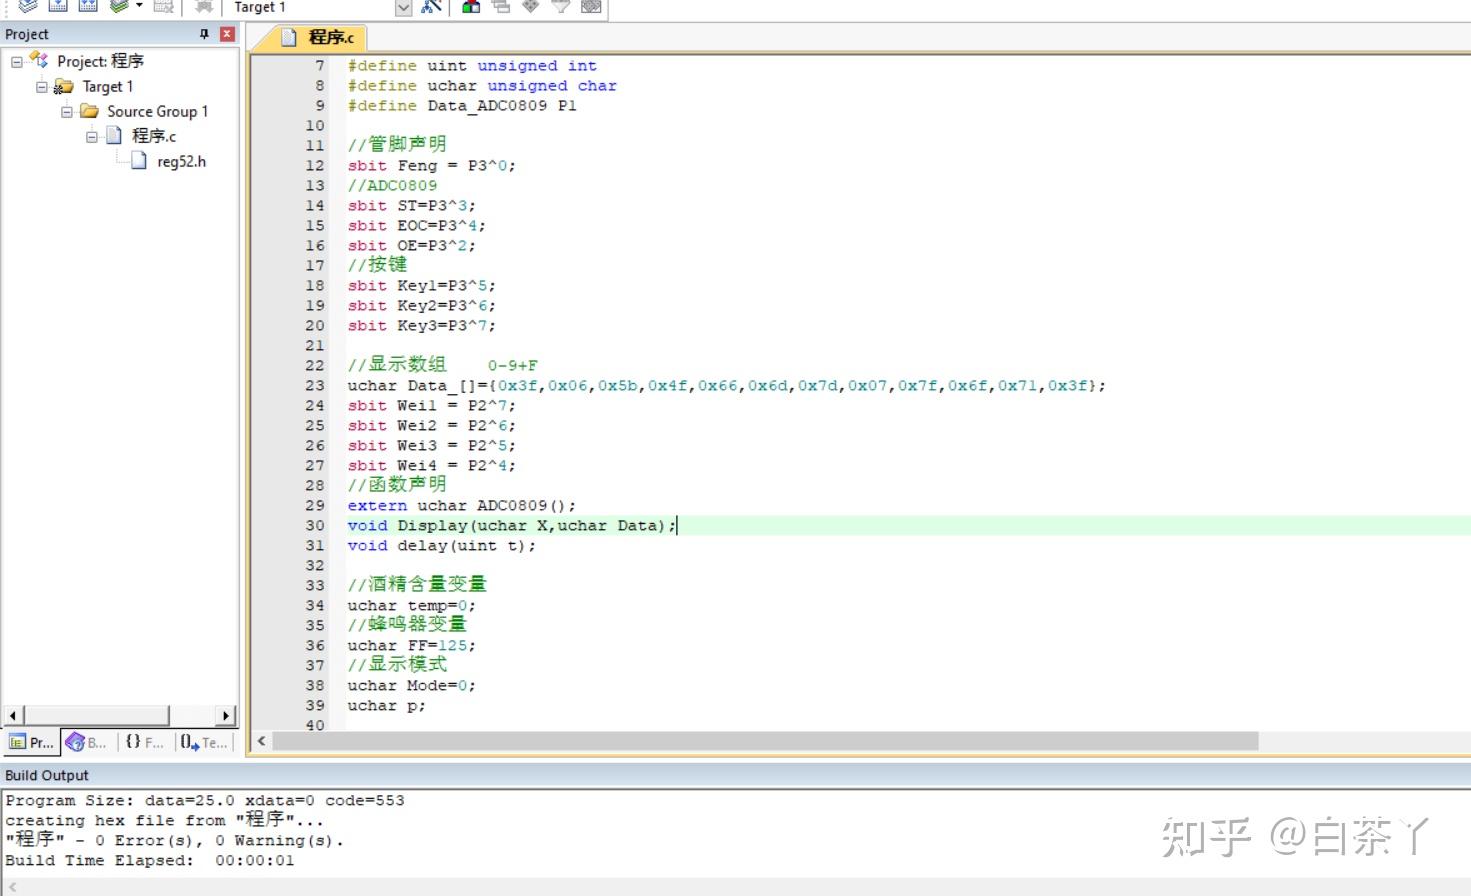Open Options for Target wand icon

pyautogui.click(x=431, y=6)
